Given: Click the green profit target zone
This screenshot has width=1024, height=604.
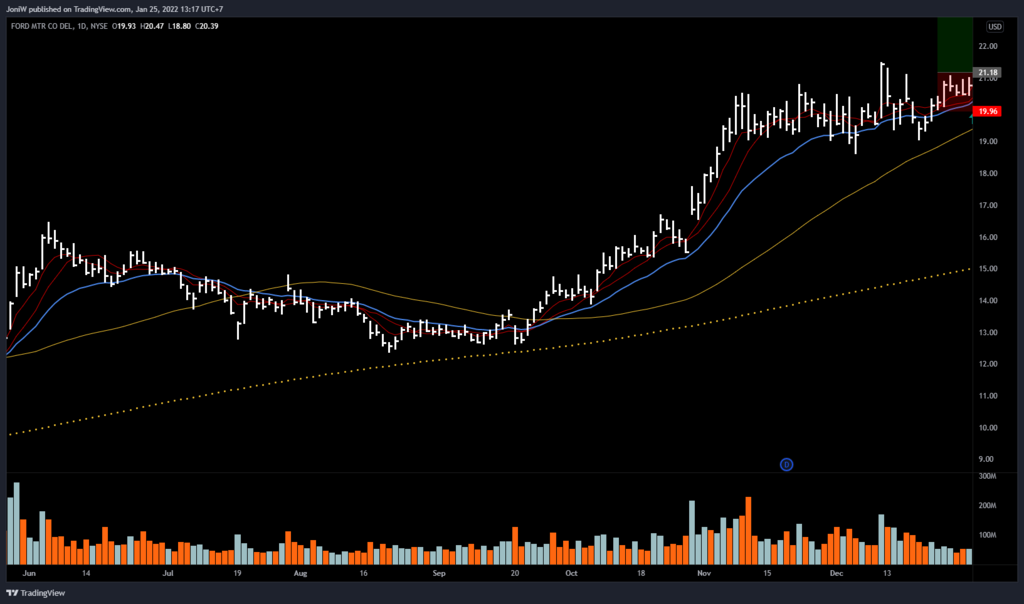Looking at the screenshot, I should click(x=955, y=44).
